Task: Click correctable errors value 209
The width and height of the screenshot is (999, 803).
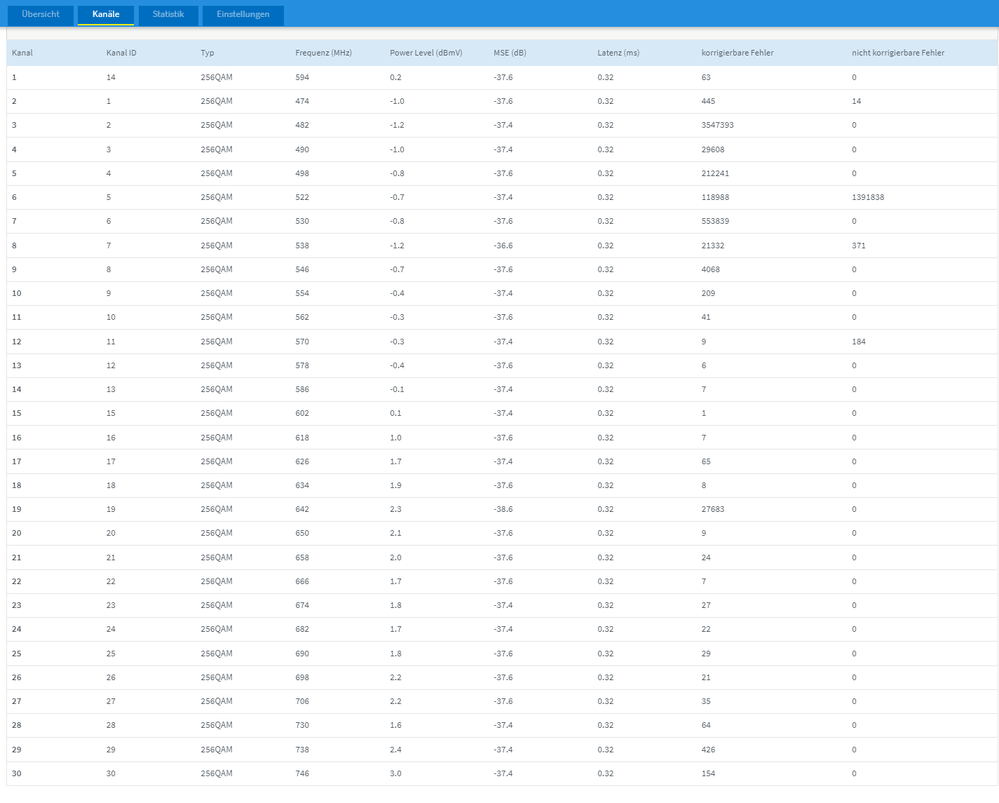Action: tap(708, 293)
